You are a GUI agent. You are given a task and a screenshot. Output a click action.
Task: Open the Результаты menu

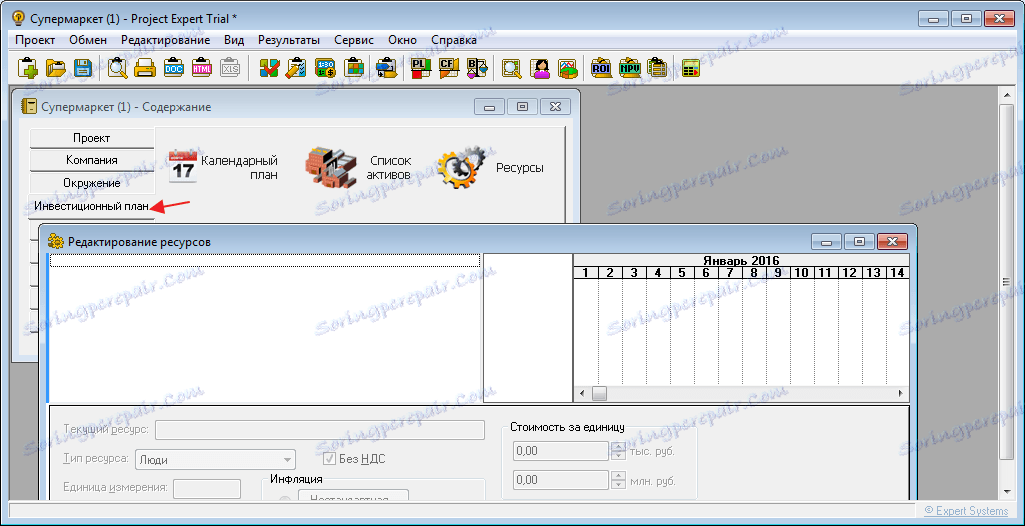[289, 40]
